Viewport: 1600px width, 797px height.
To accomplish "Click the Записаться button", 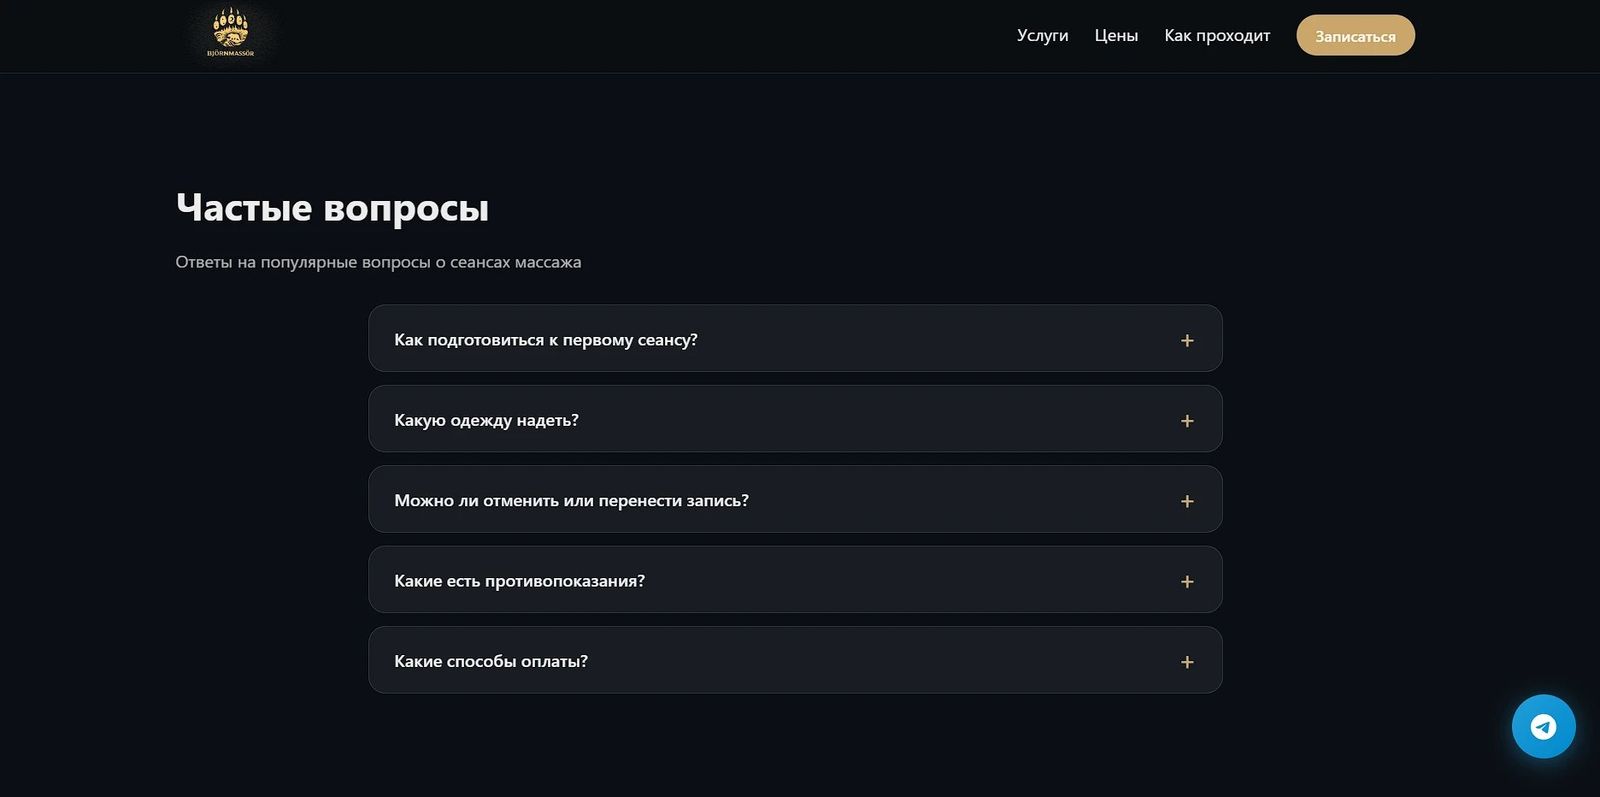I will [1355, 35].
